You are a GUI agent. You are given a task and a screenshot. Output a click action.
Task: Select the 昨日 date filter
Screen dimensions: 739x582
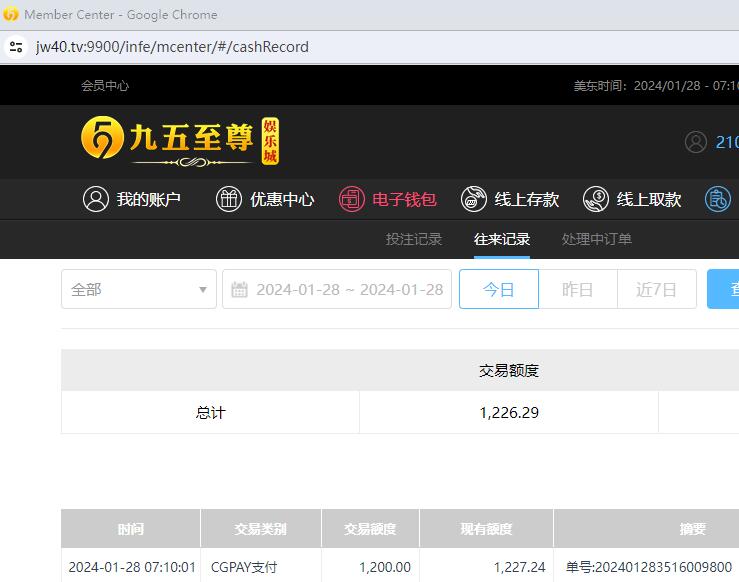[578, 289]
